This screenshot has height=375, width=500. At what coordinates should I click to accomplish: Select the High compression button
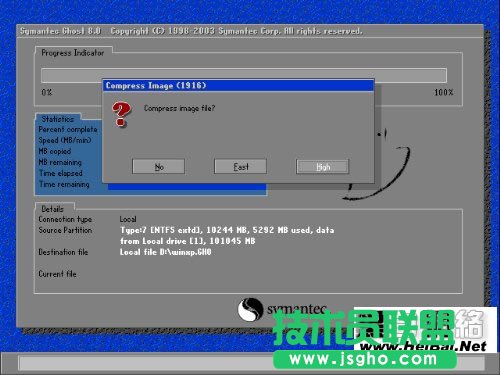tap(323, 167)
